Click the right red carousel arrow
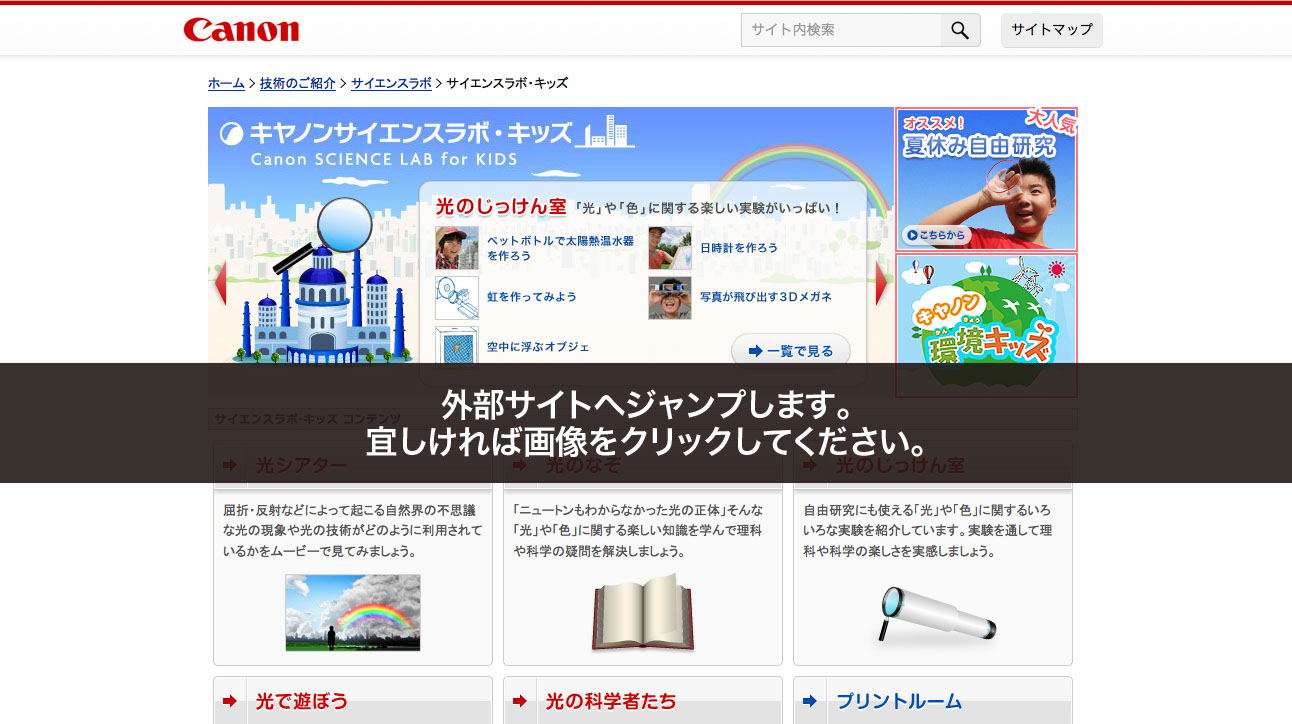Screen dimensions: 1292x724 [881, 284]
